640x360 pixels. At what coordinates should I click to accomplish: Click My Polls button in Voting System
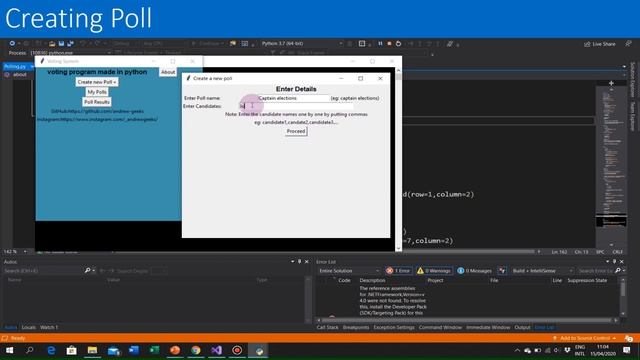97,92
